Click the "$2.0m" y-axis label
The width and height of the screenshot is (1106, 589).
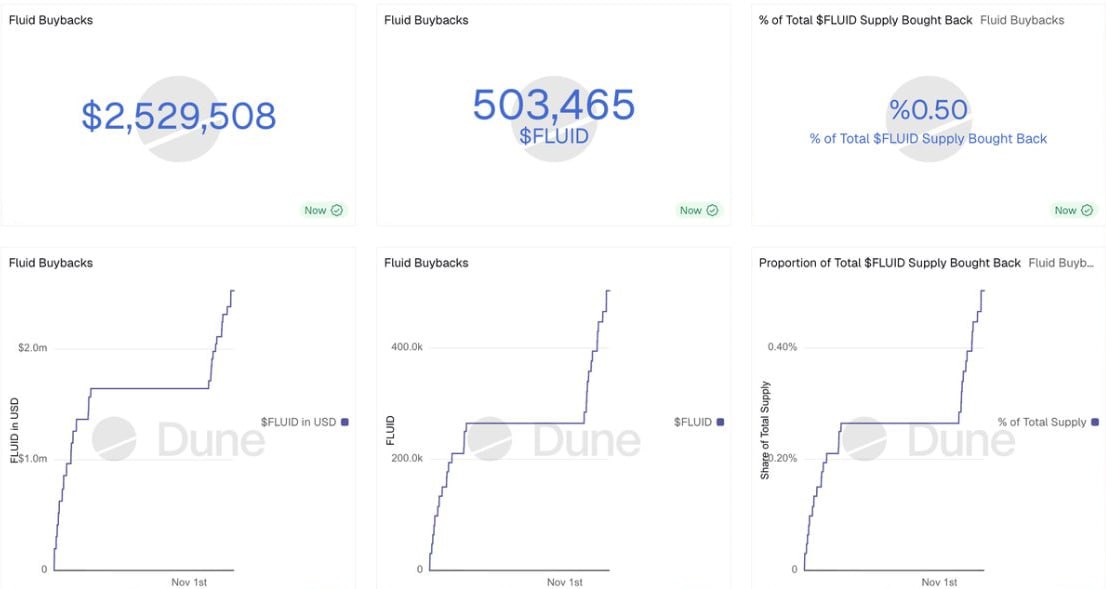click(x=33, y=348)
